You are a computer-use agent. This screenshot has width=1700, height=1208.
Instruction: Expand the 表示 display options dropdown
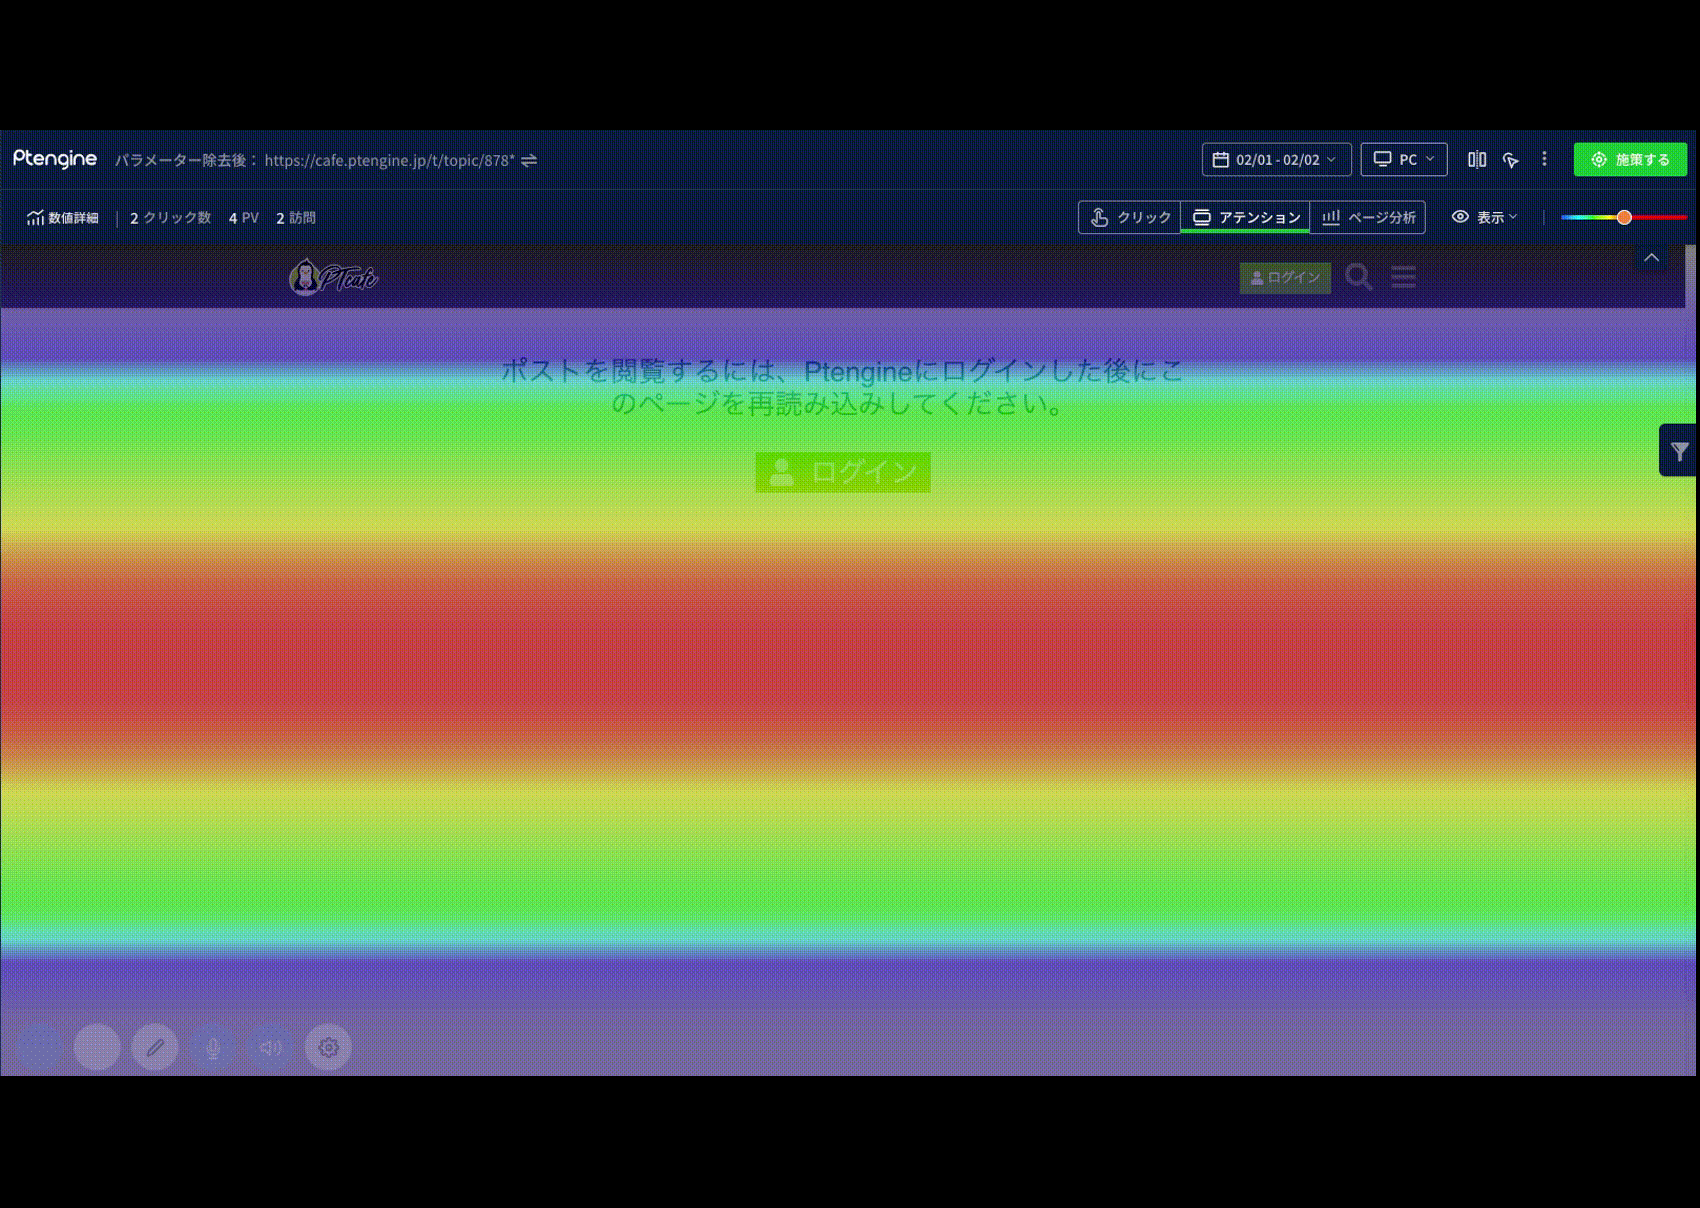click(x=1485, y=217)
